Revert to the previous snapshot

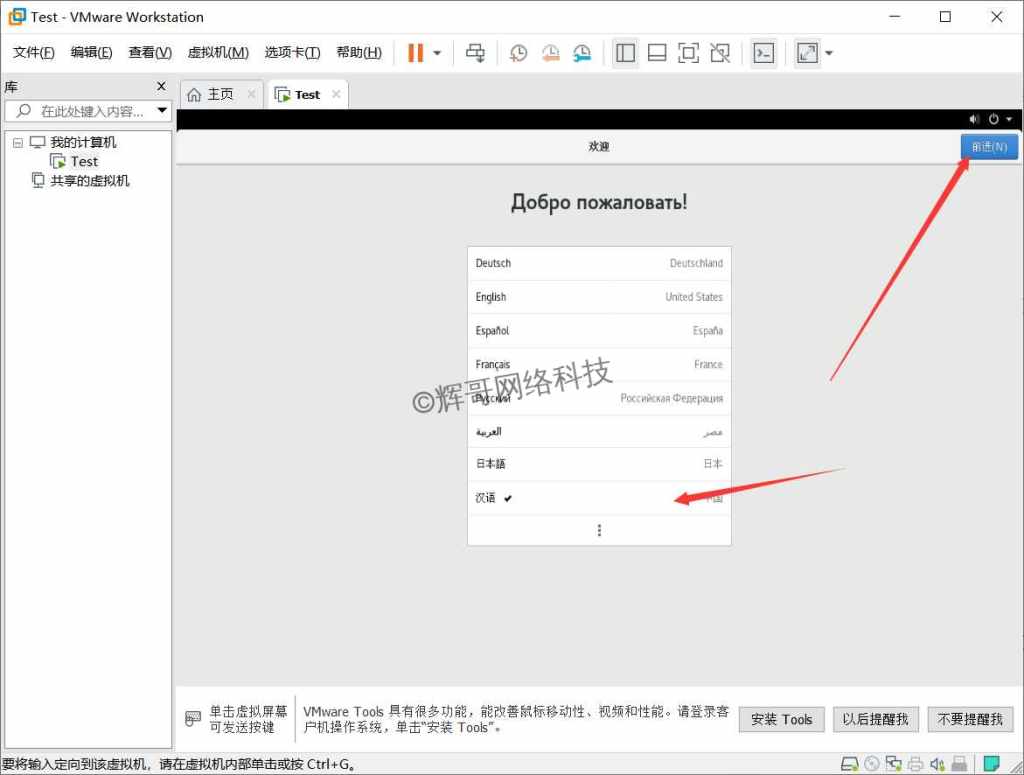pos(550,53)
